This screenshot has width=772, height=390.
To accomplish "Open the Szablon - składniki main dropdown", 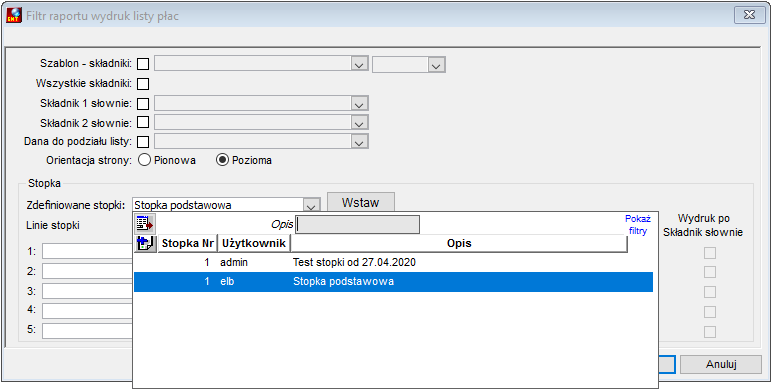I will point(360,65).
